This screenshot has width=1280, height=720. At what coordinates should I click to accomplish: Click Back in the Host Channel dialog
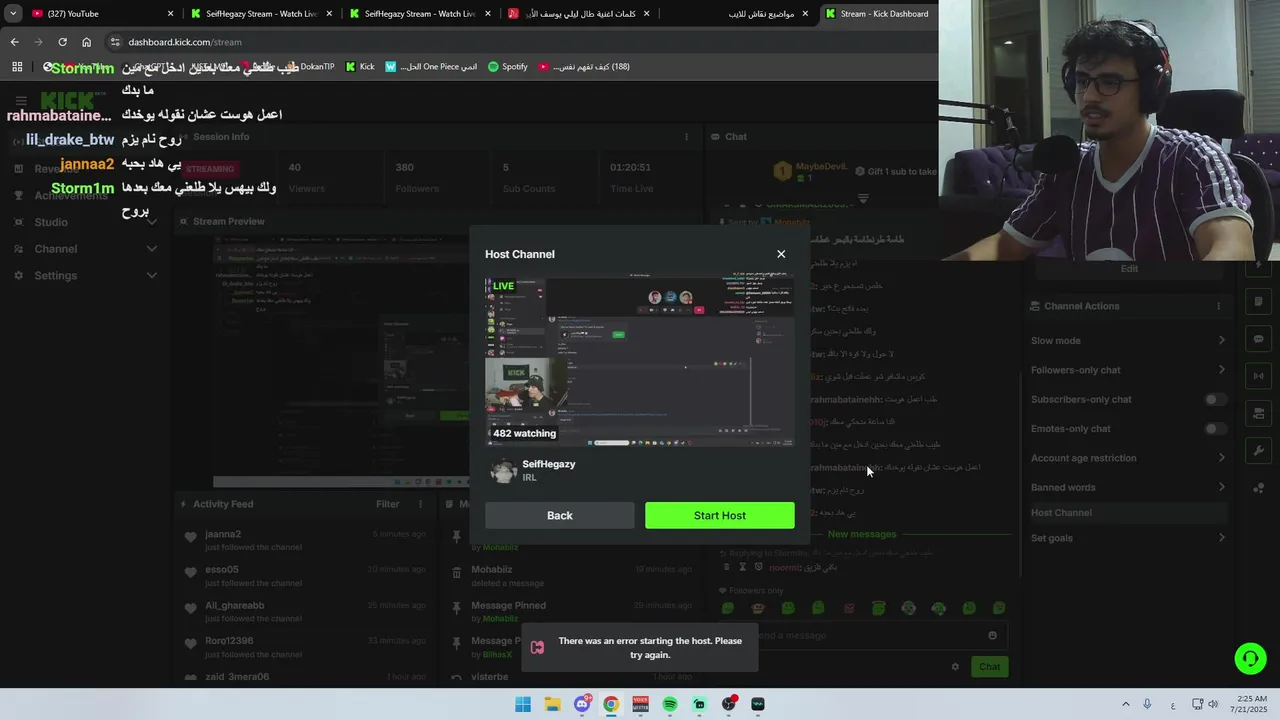[560, 515]
